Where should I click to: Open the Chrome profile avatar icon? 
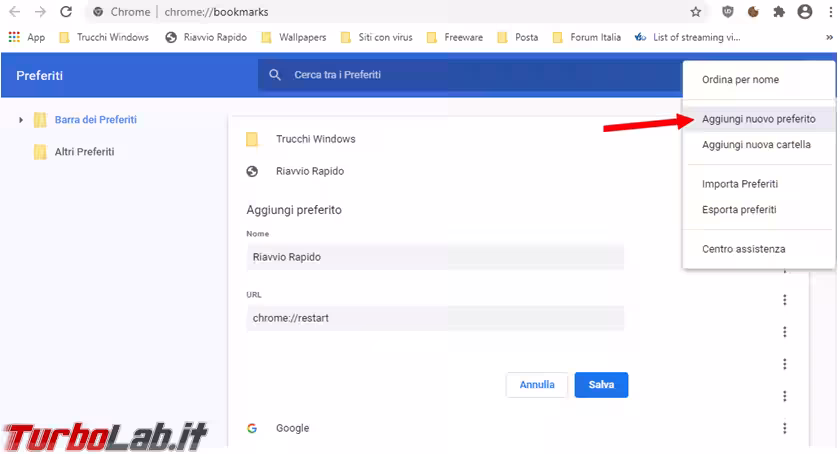[x=805, y=12]
